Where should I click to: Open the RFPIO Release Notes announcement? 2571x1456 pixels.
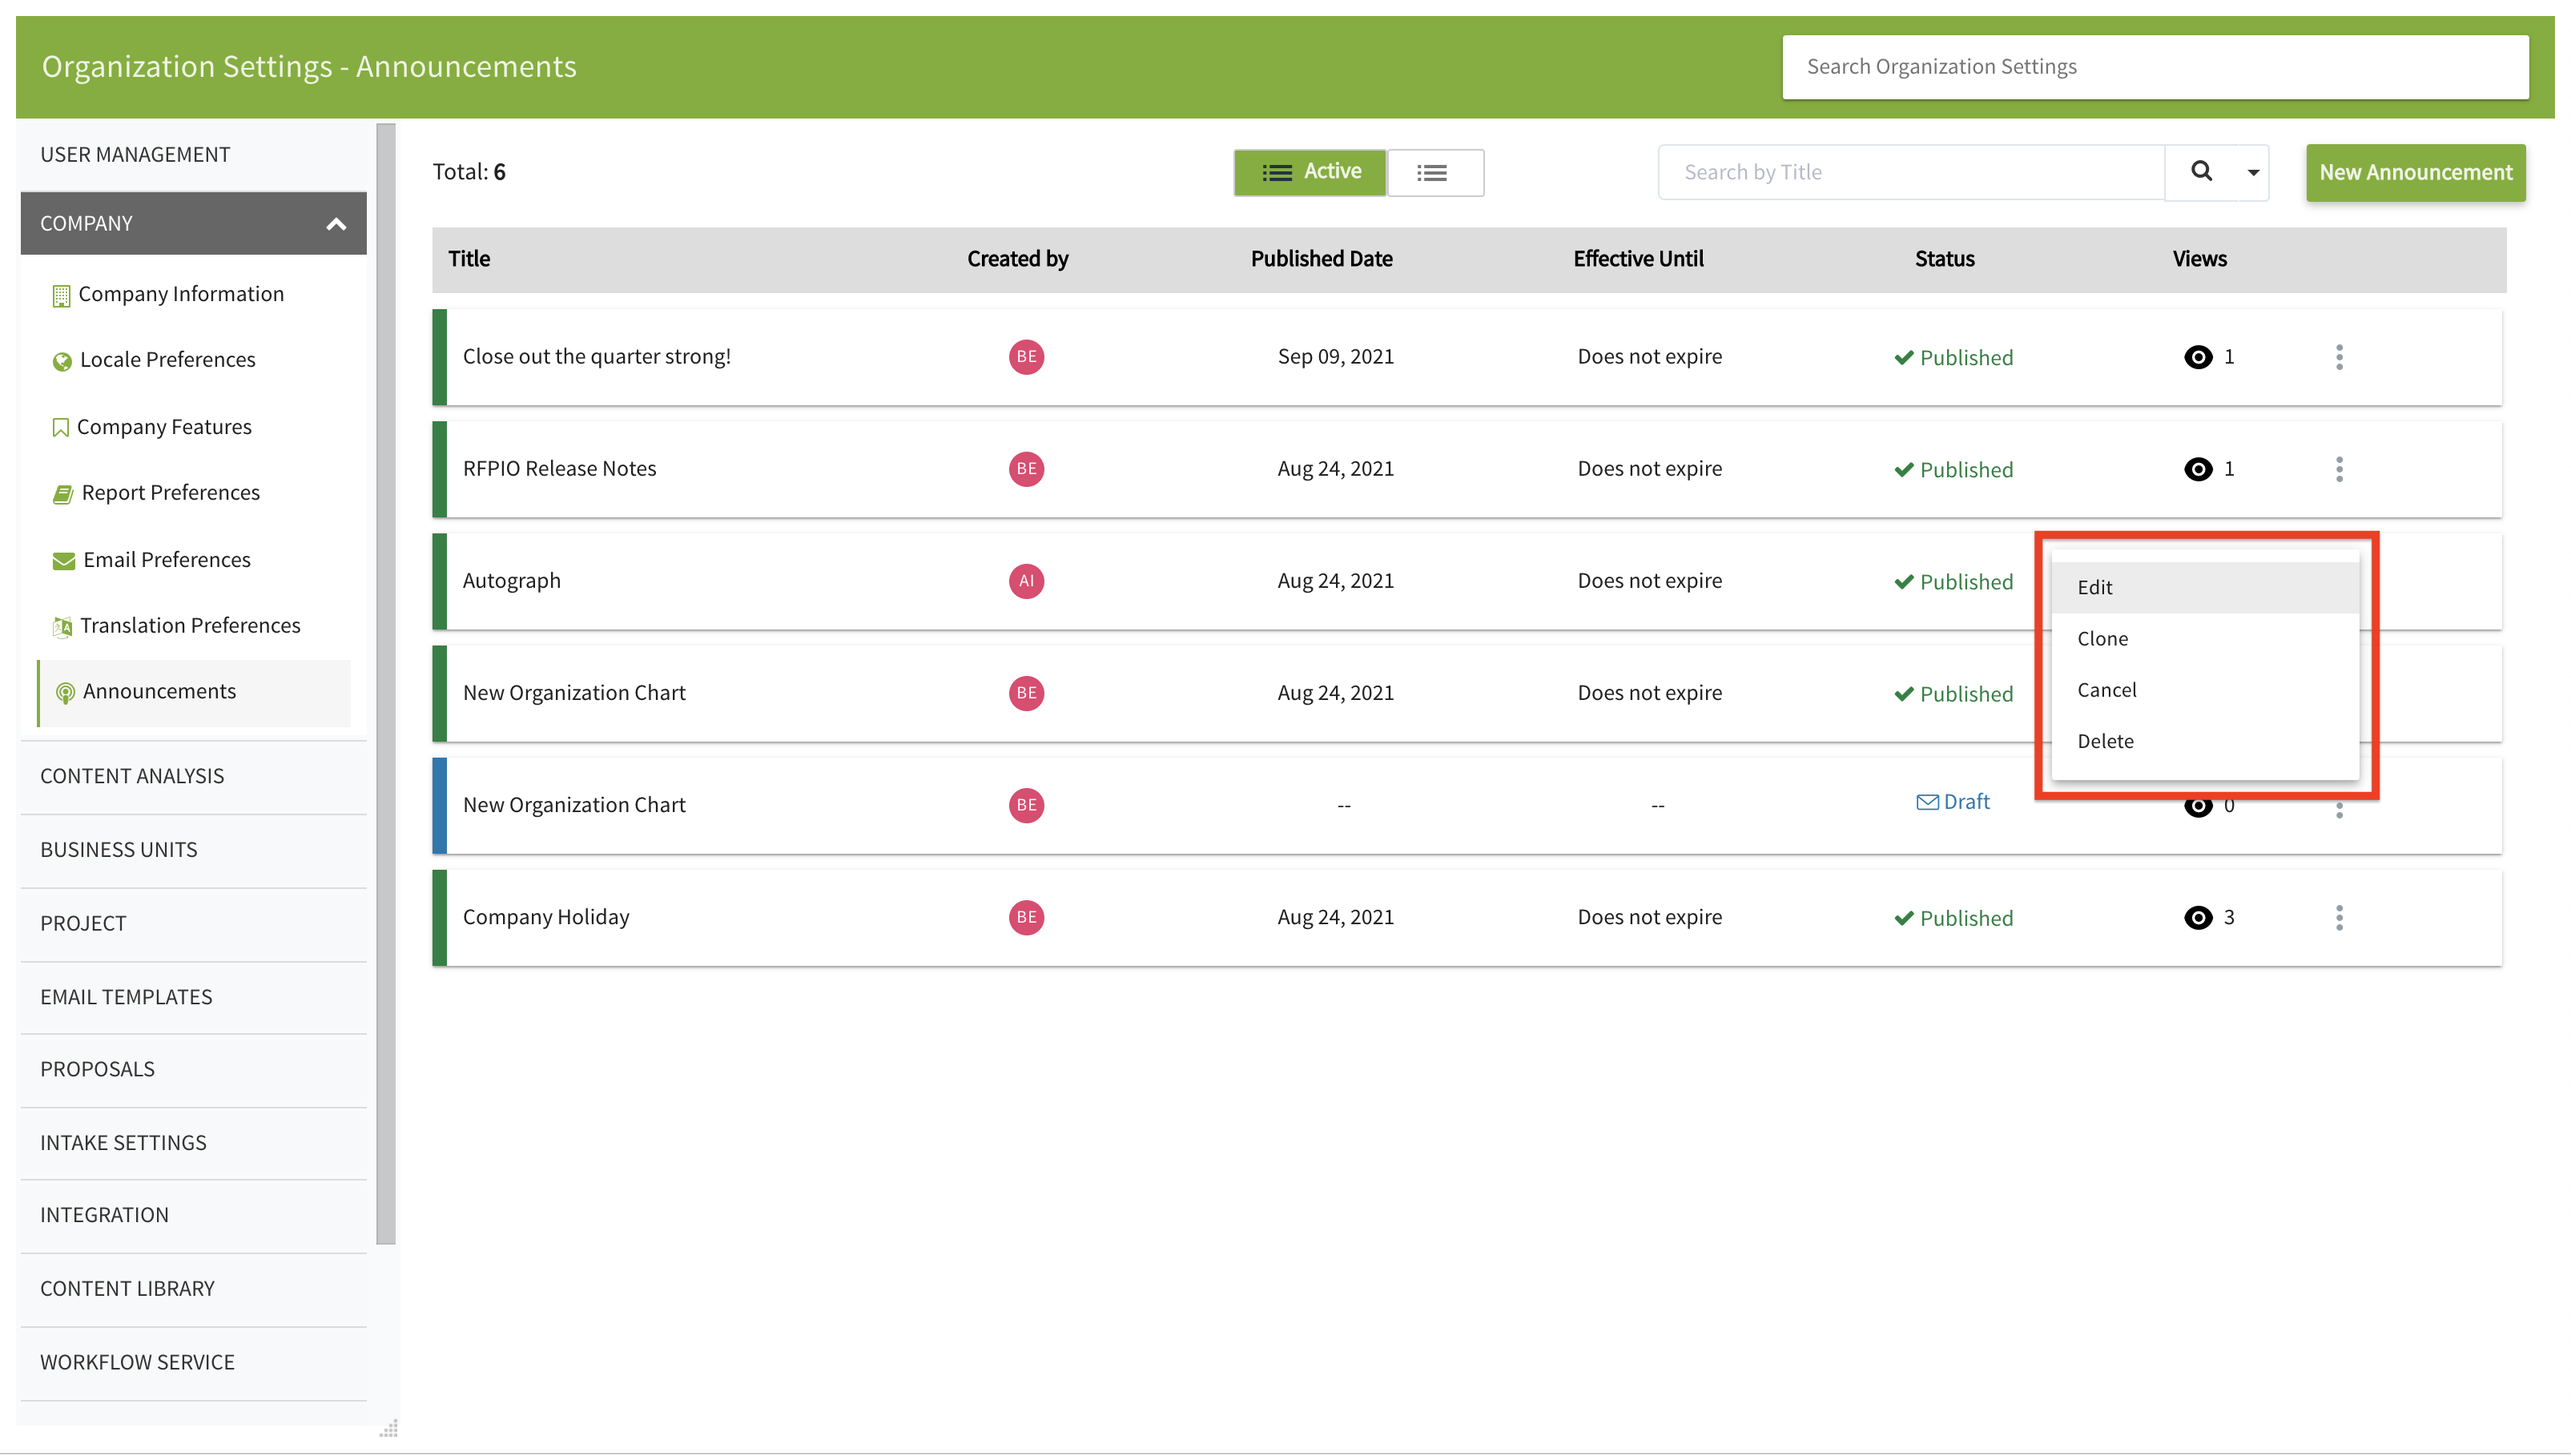tap(559, 469)
